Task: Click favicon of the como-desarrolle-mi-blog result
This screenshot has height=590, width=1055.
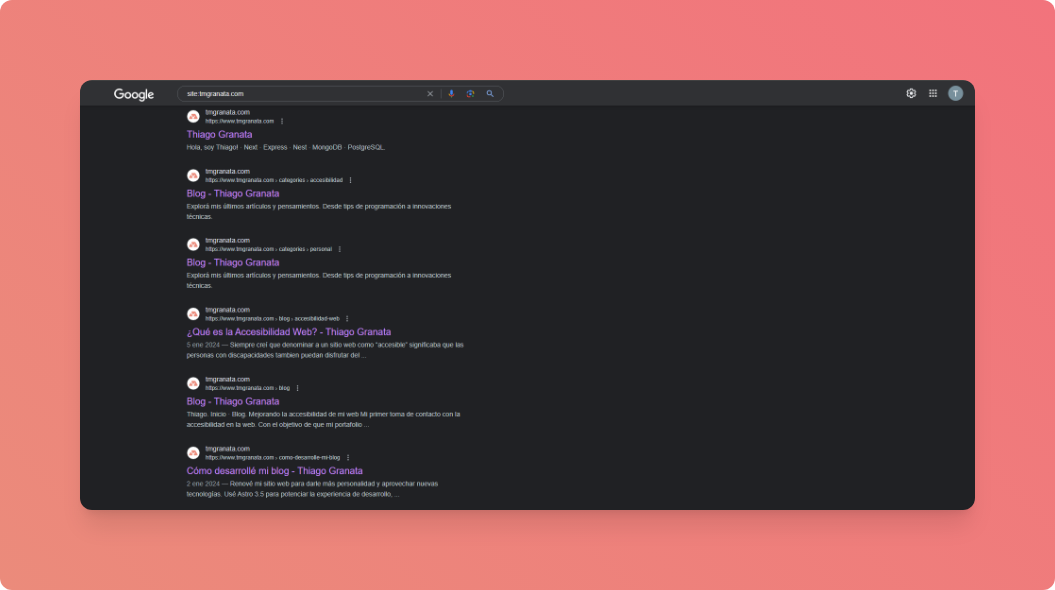Action: click(x=193, y=453)
